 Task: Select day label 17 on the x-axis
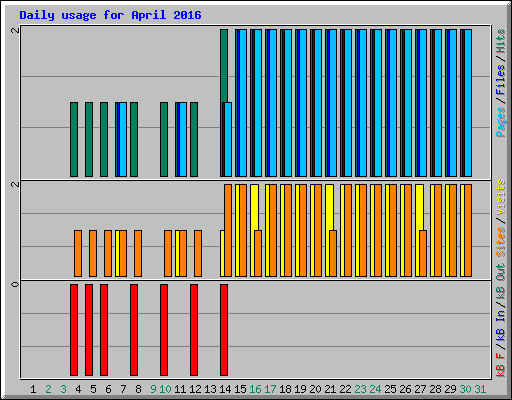pos(270,389)
